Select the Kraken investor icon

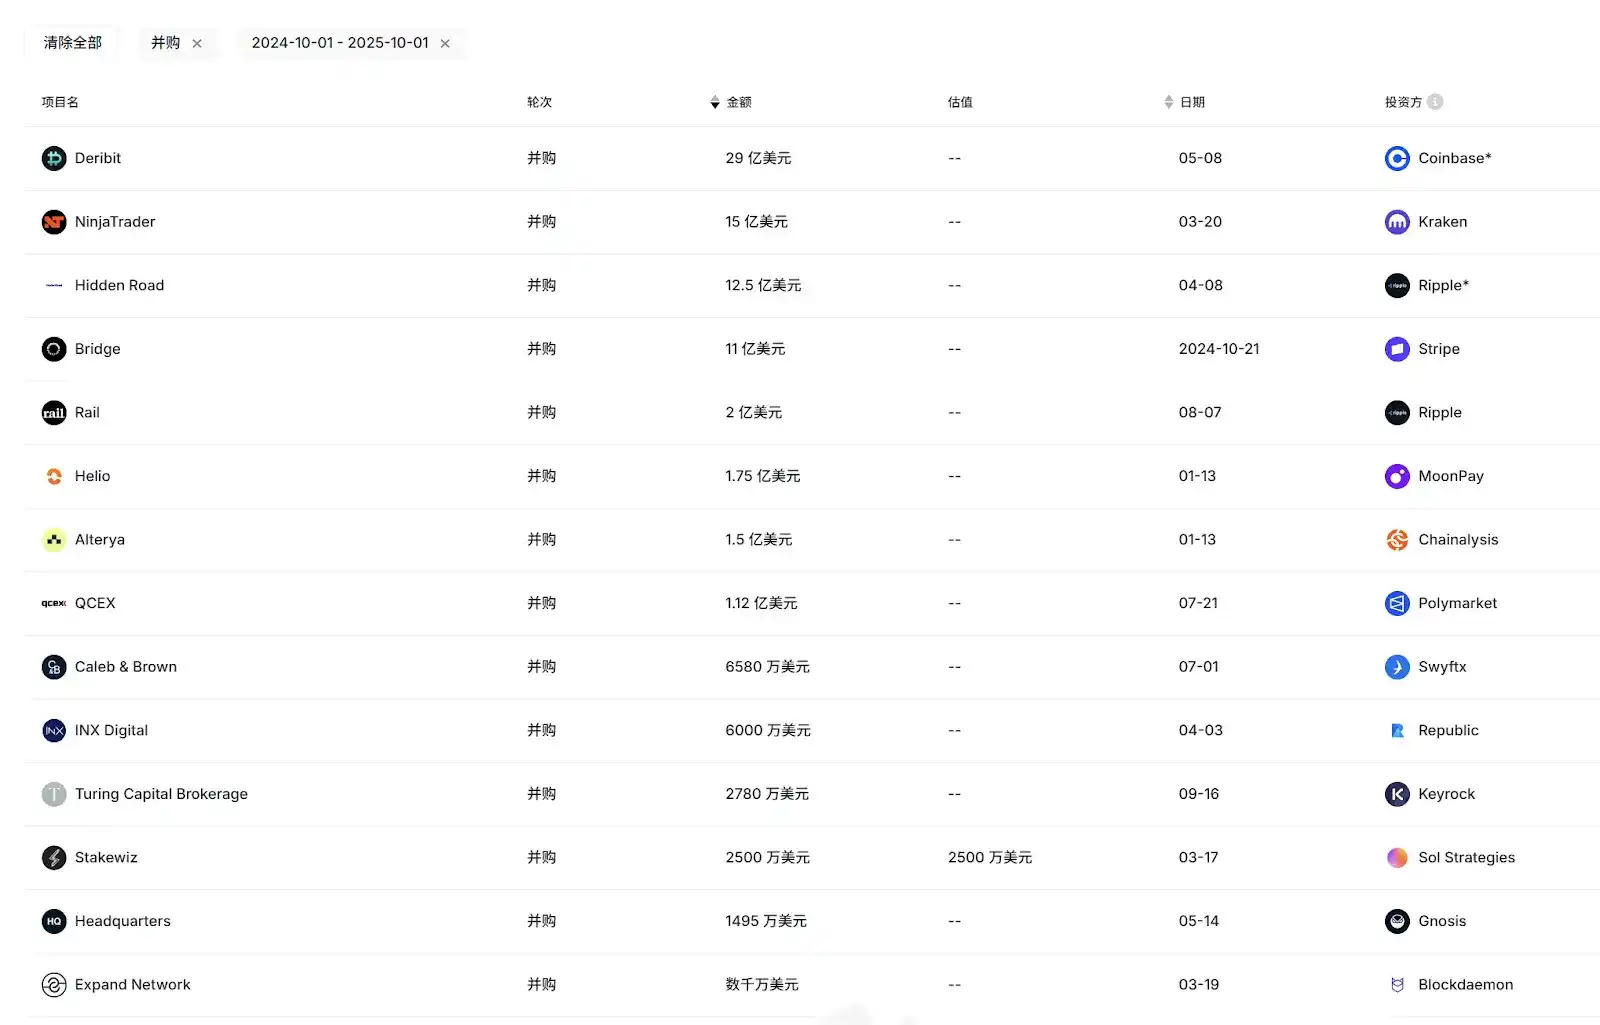(1397, 221)
